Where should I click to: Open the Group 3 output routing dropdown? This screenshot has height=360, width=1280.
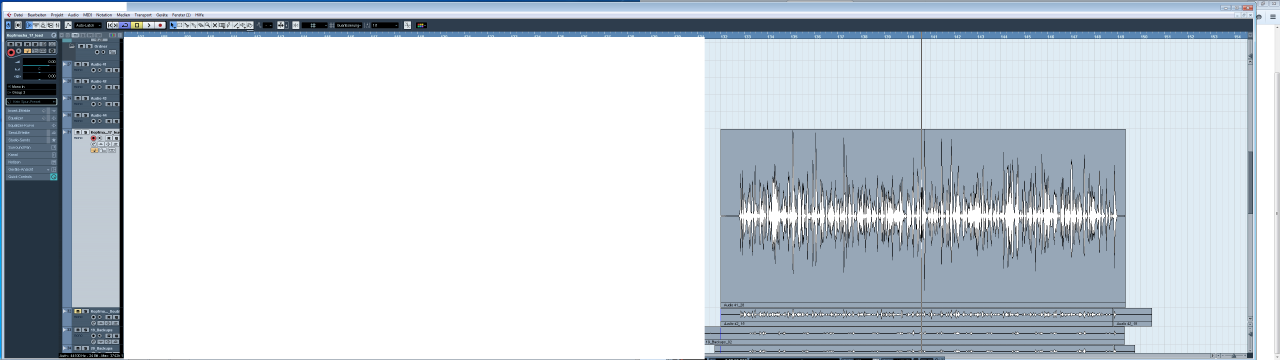(x=31, y=93)
